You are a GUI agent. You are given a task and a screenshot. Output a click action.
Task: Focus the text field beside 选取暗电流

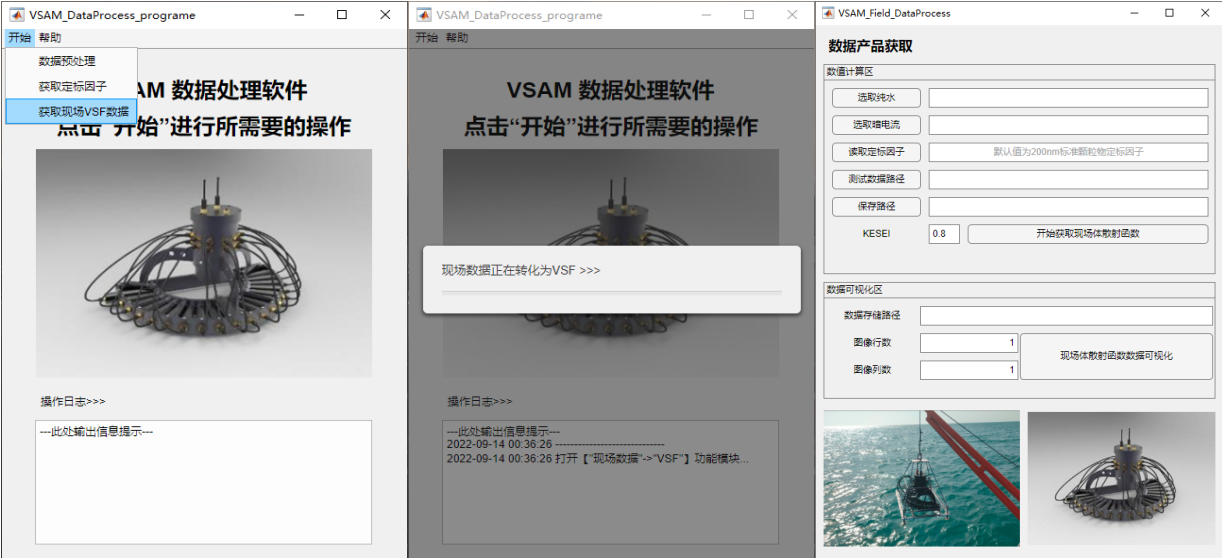(1068, 125)
